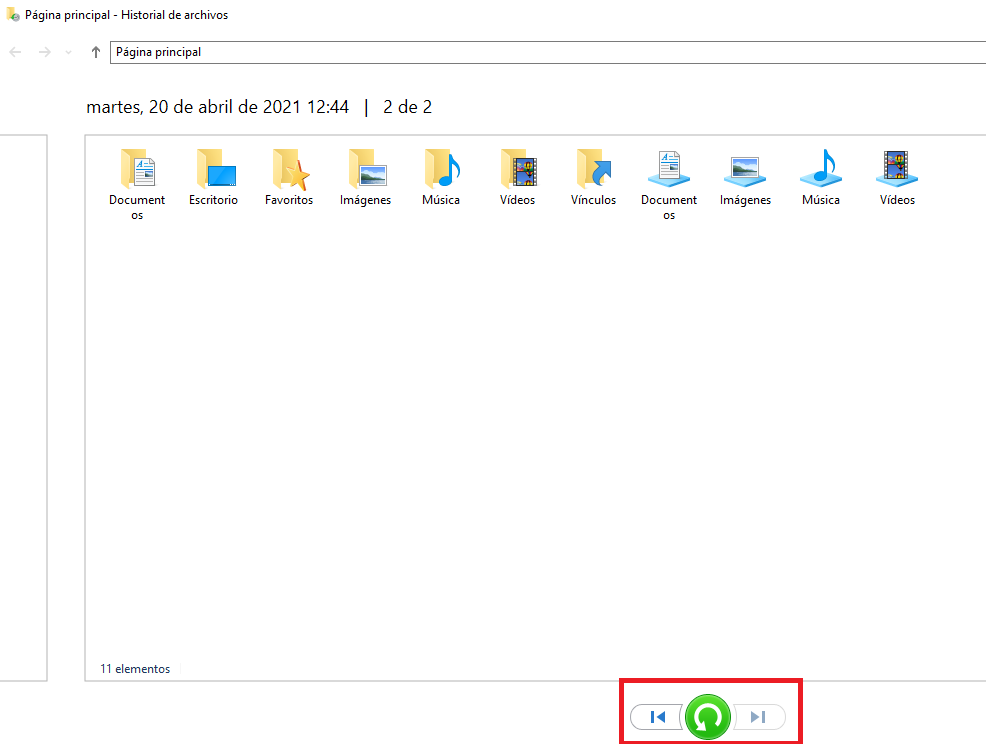Image resolution: width=986 pixels, height=744 pixels.
Task: Go to the previous backup version
Action: click(657, 717)
